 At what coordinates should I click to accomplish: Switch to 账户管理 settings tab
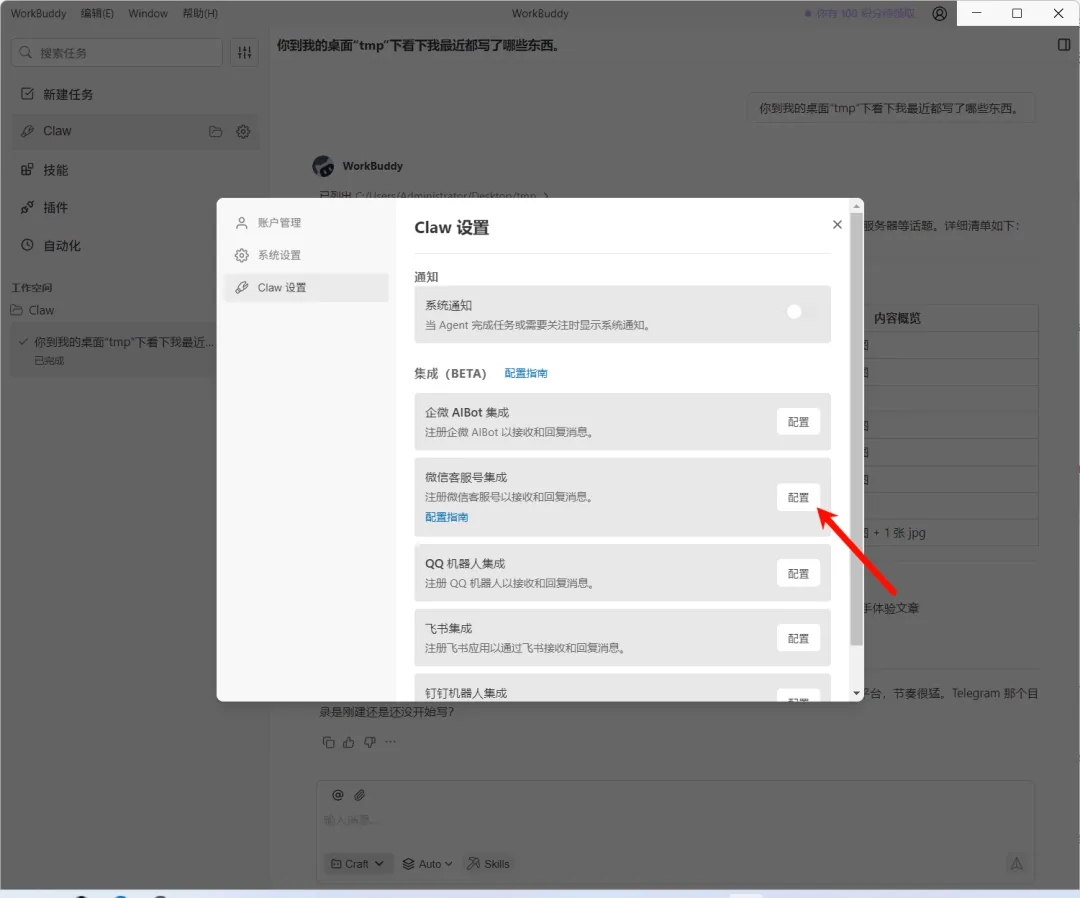pyautogui.click(x=307, y=222)
